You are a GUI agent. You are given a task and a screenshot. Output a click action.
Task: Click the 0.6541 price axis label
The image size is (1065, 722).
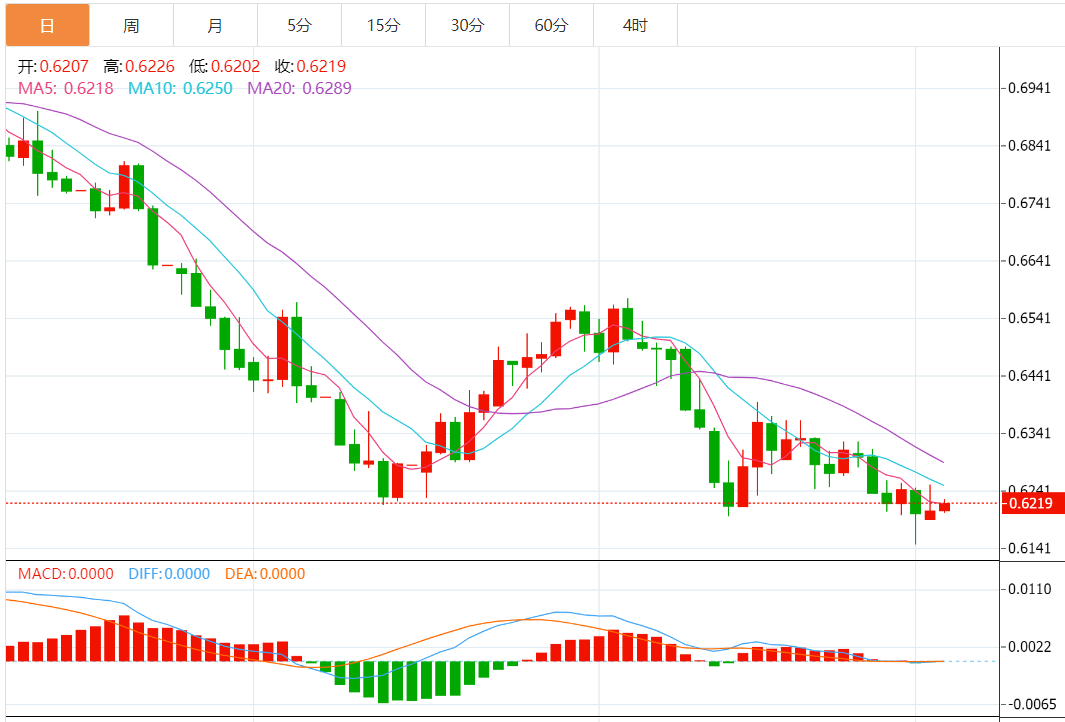coord(1029,319)
